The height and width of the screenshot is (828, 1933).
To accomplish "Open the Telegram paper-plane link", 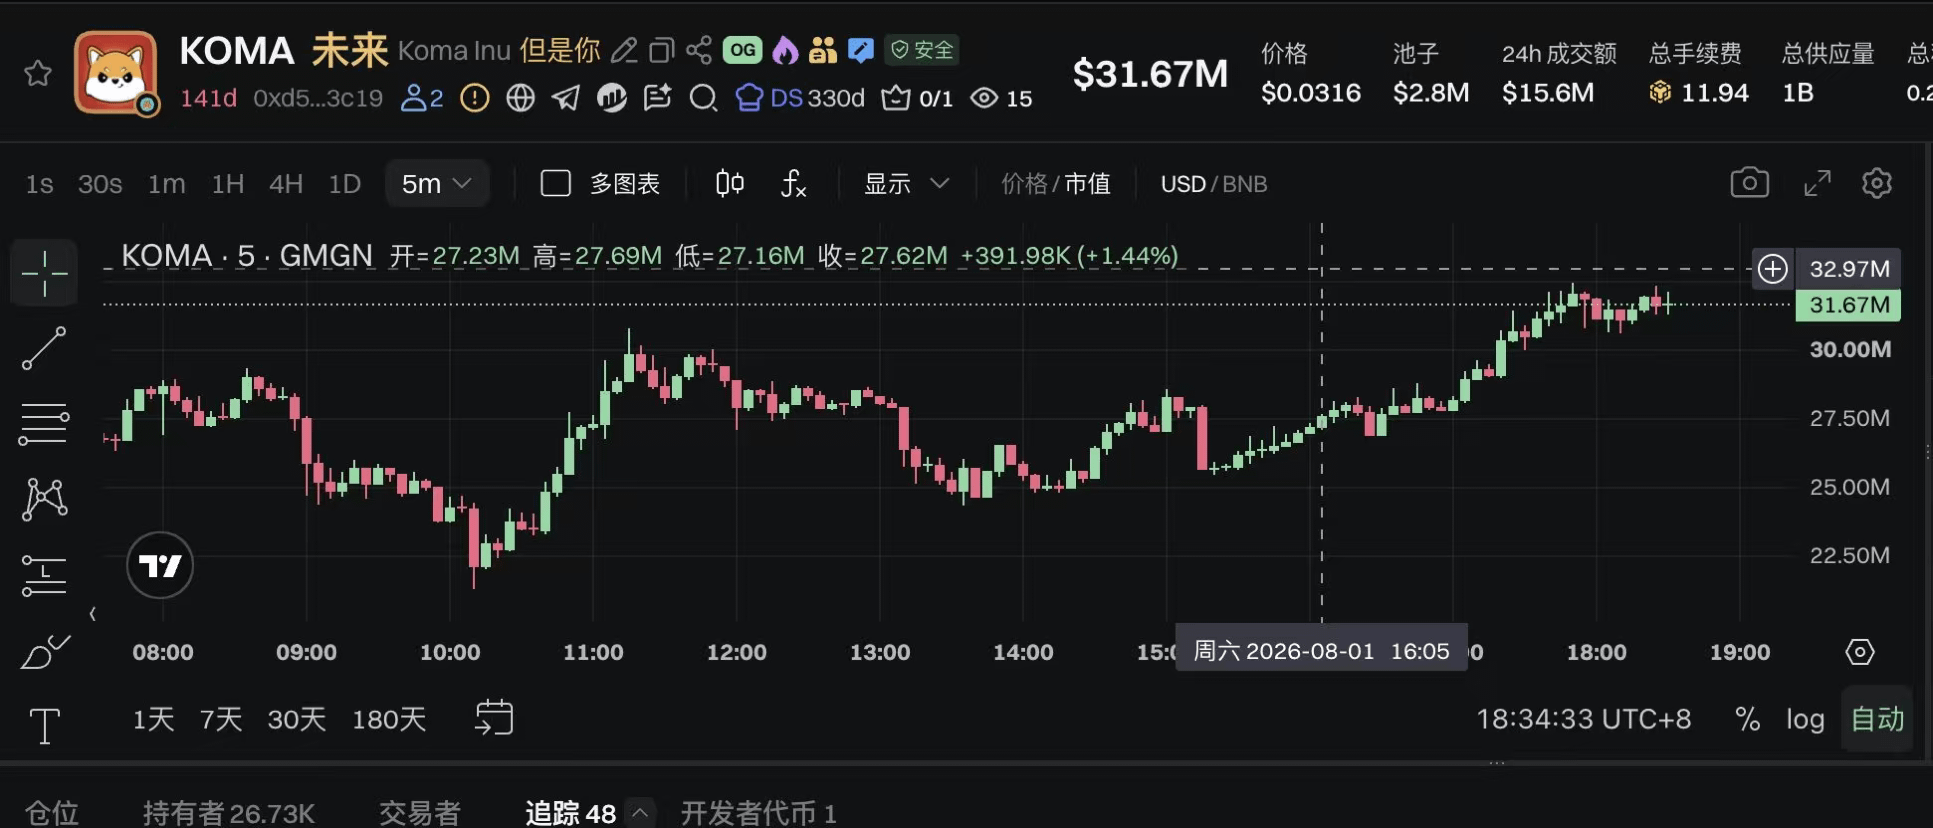I will [566, 98].
